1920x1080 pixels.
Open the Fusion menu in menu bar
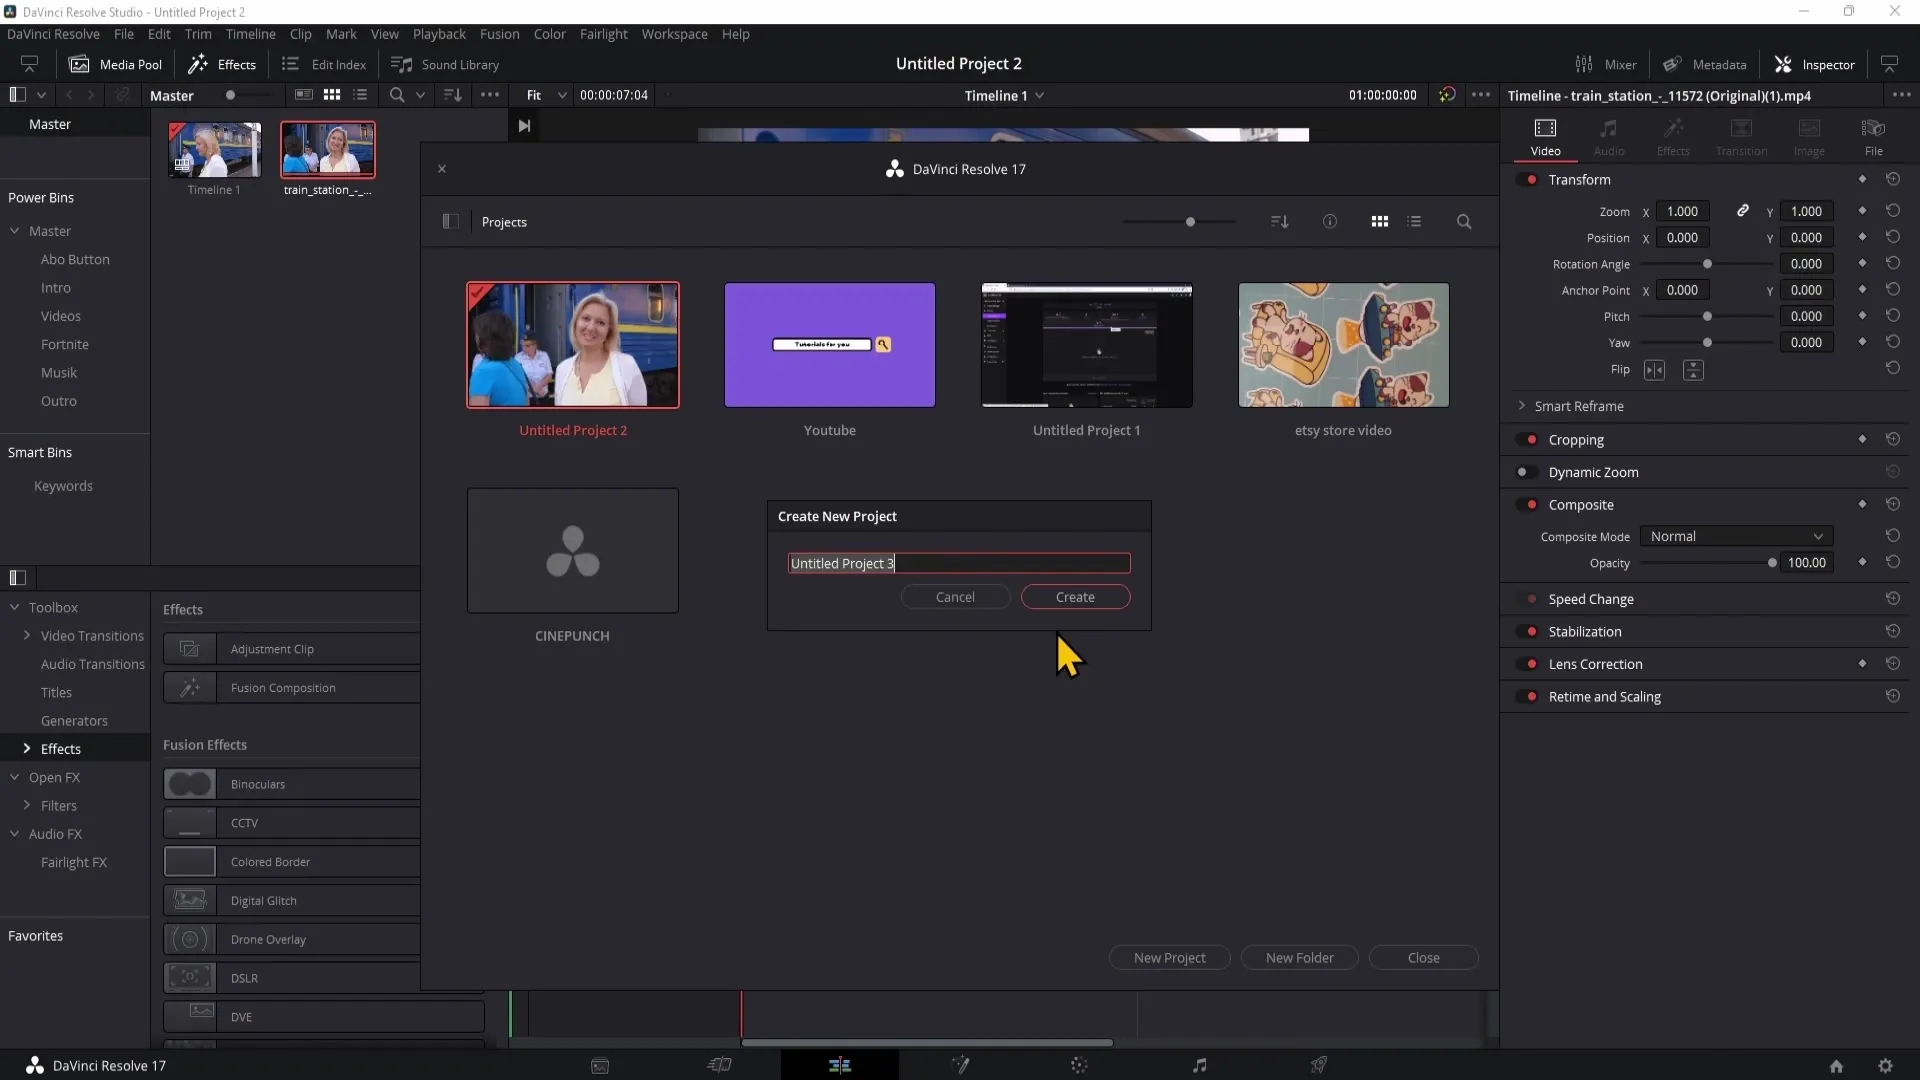pos(498,33)
